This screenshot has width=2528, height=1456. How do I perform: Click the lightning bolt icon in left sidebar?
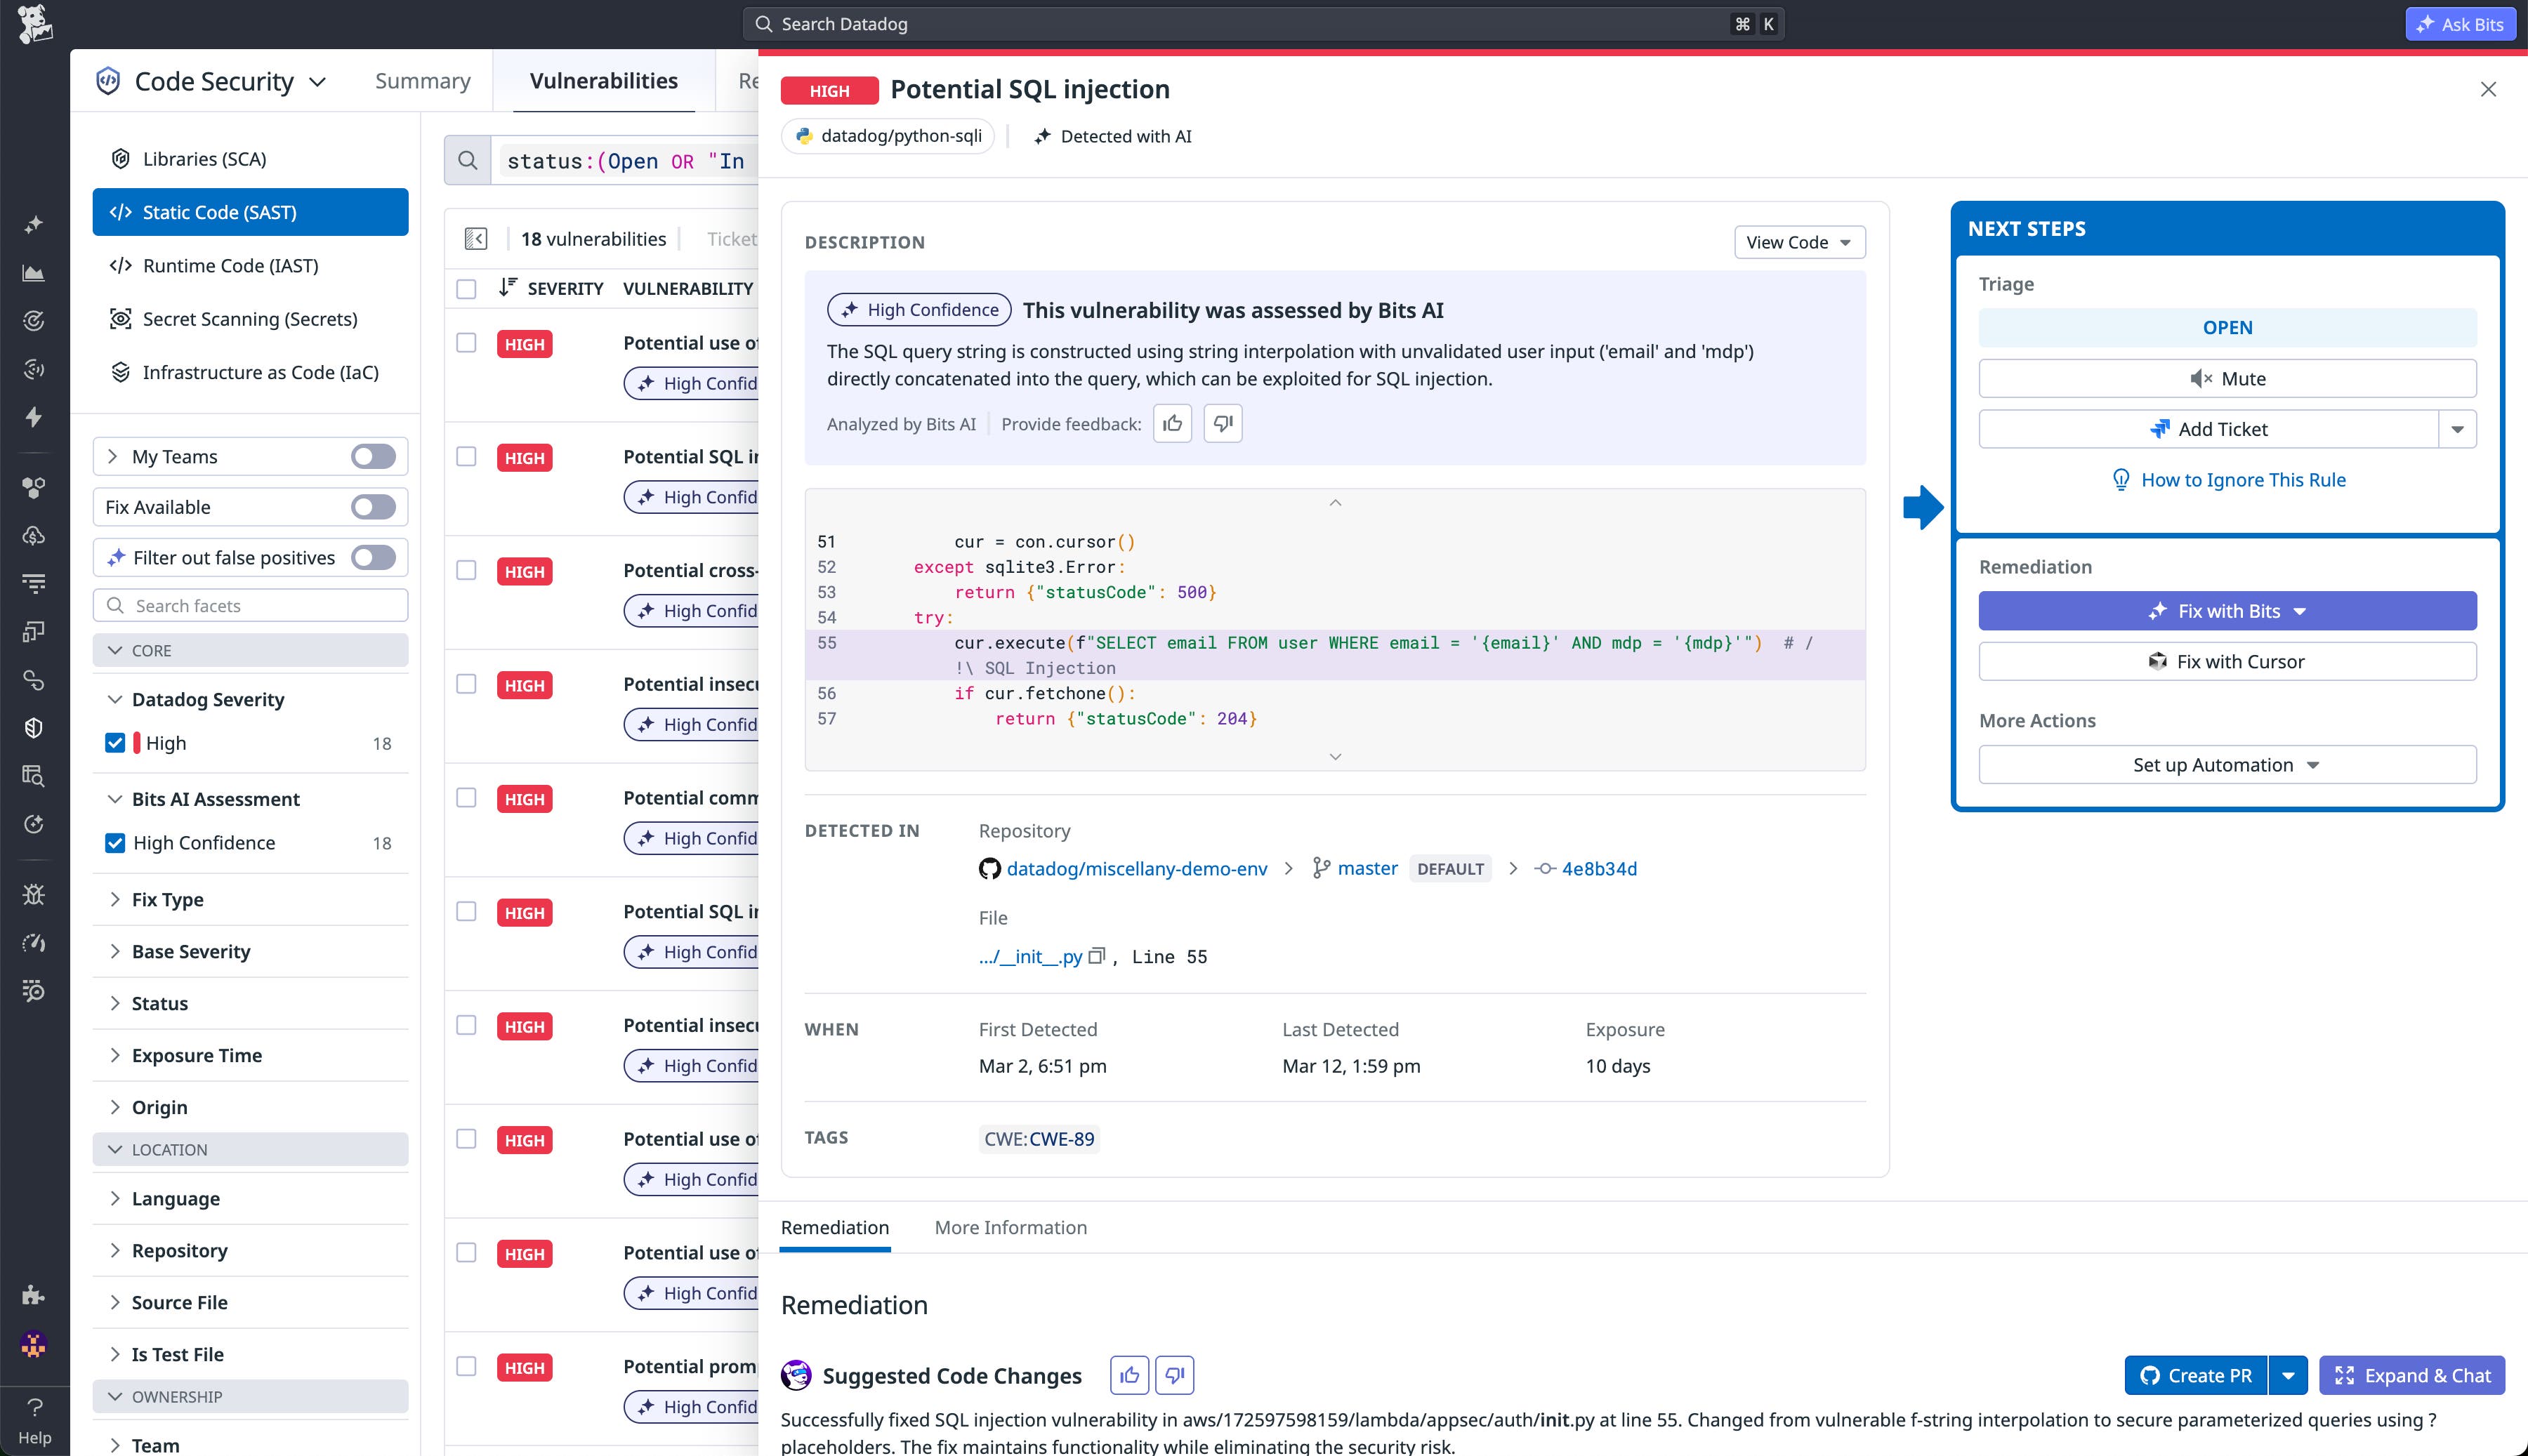pyautogui.click(x=34, y=418)
